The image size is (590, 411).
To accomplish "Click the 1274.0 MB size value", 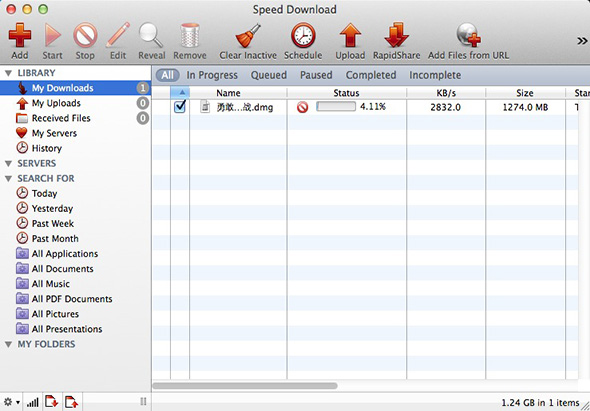I will pos(525,107).
